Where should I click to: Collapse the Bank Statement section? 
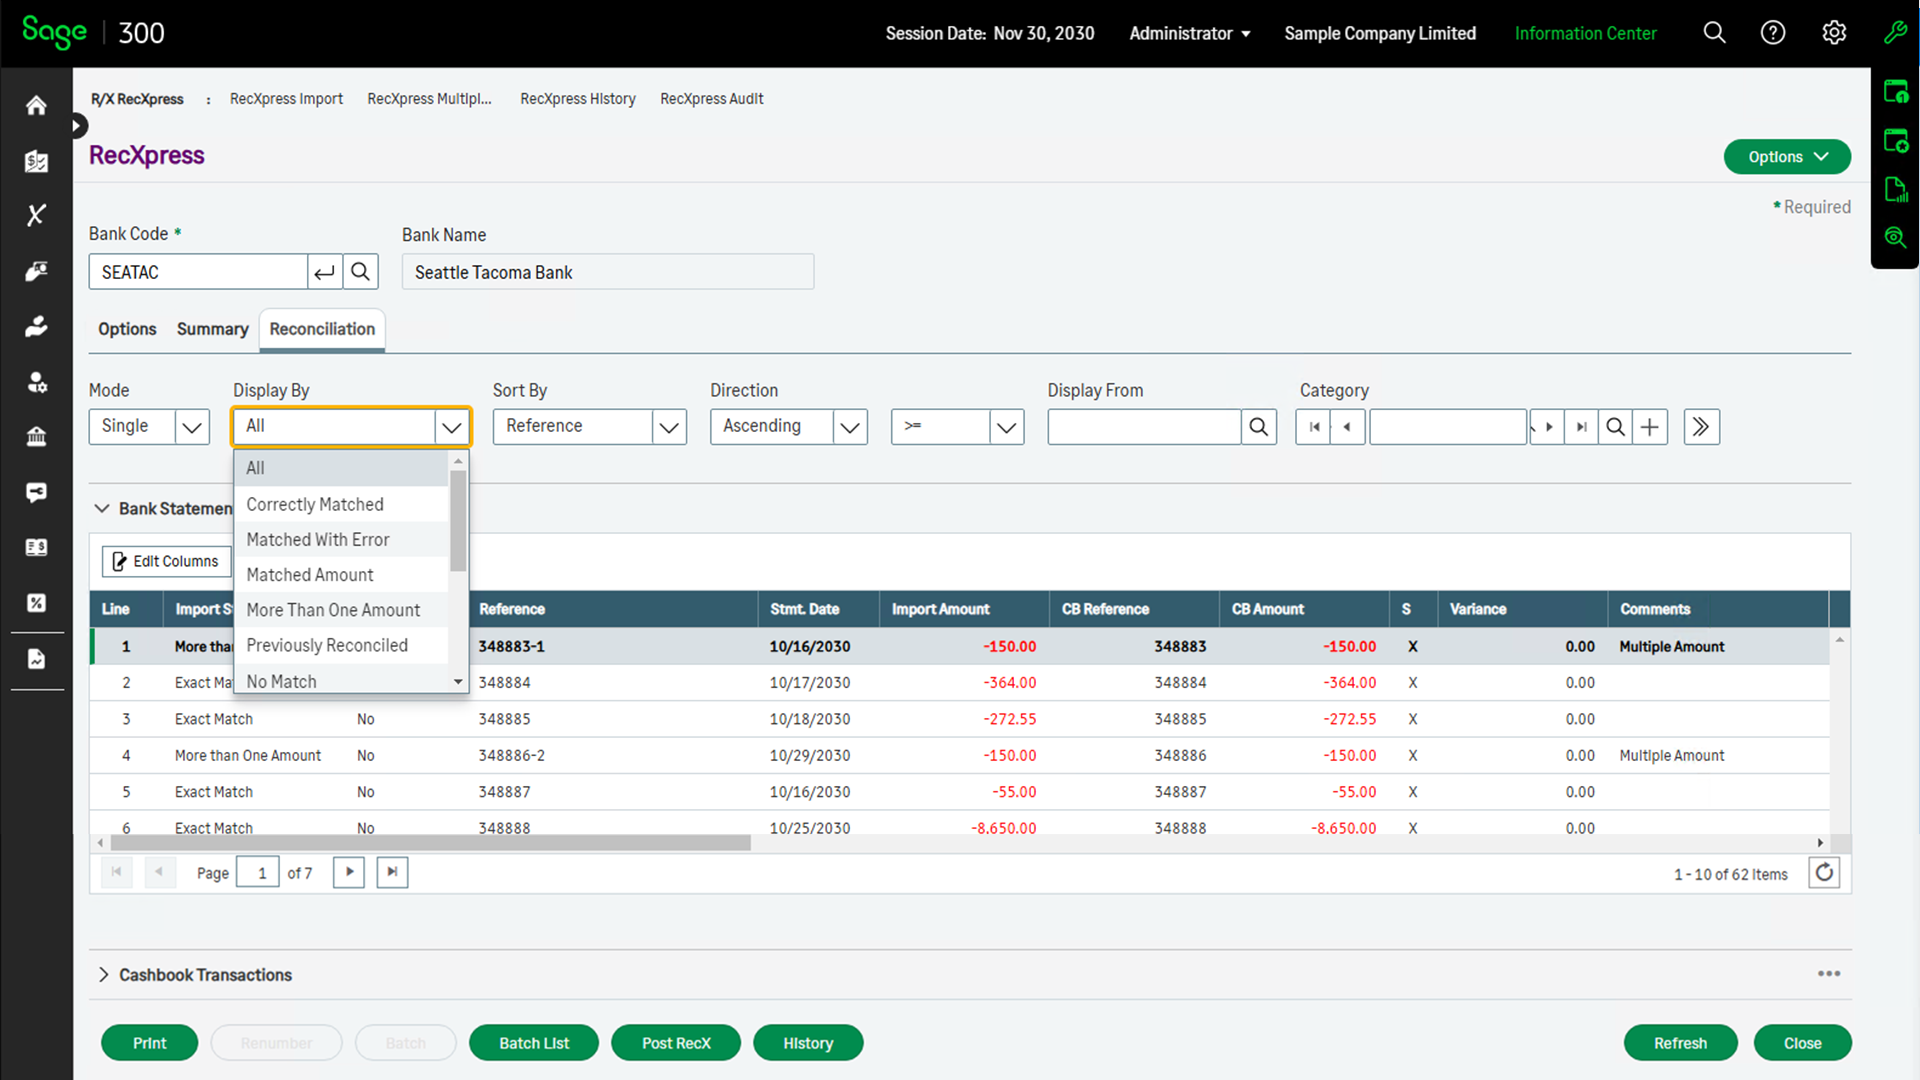pos(101,508)
